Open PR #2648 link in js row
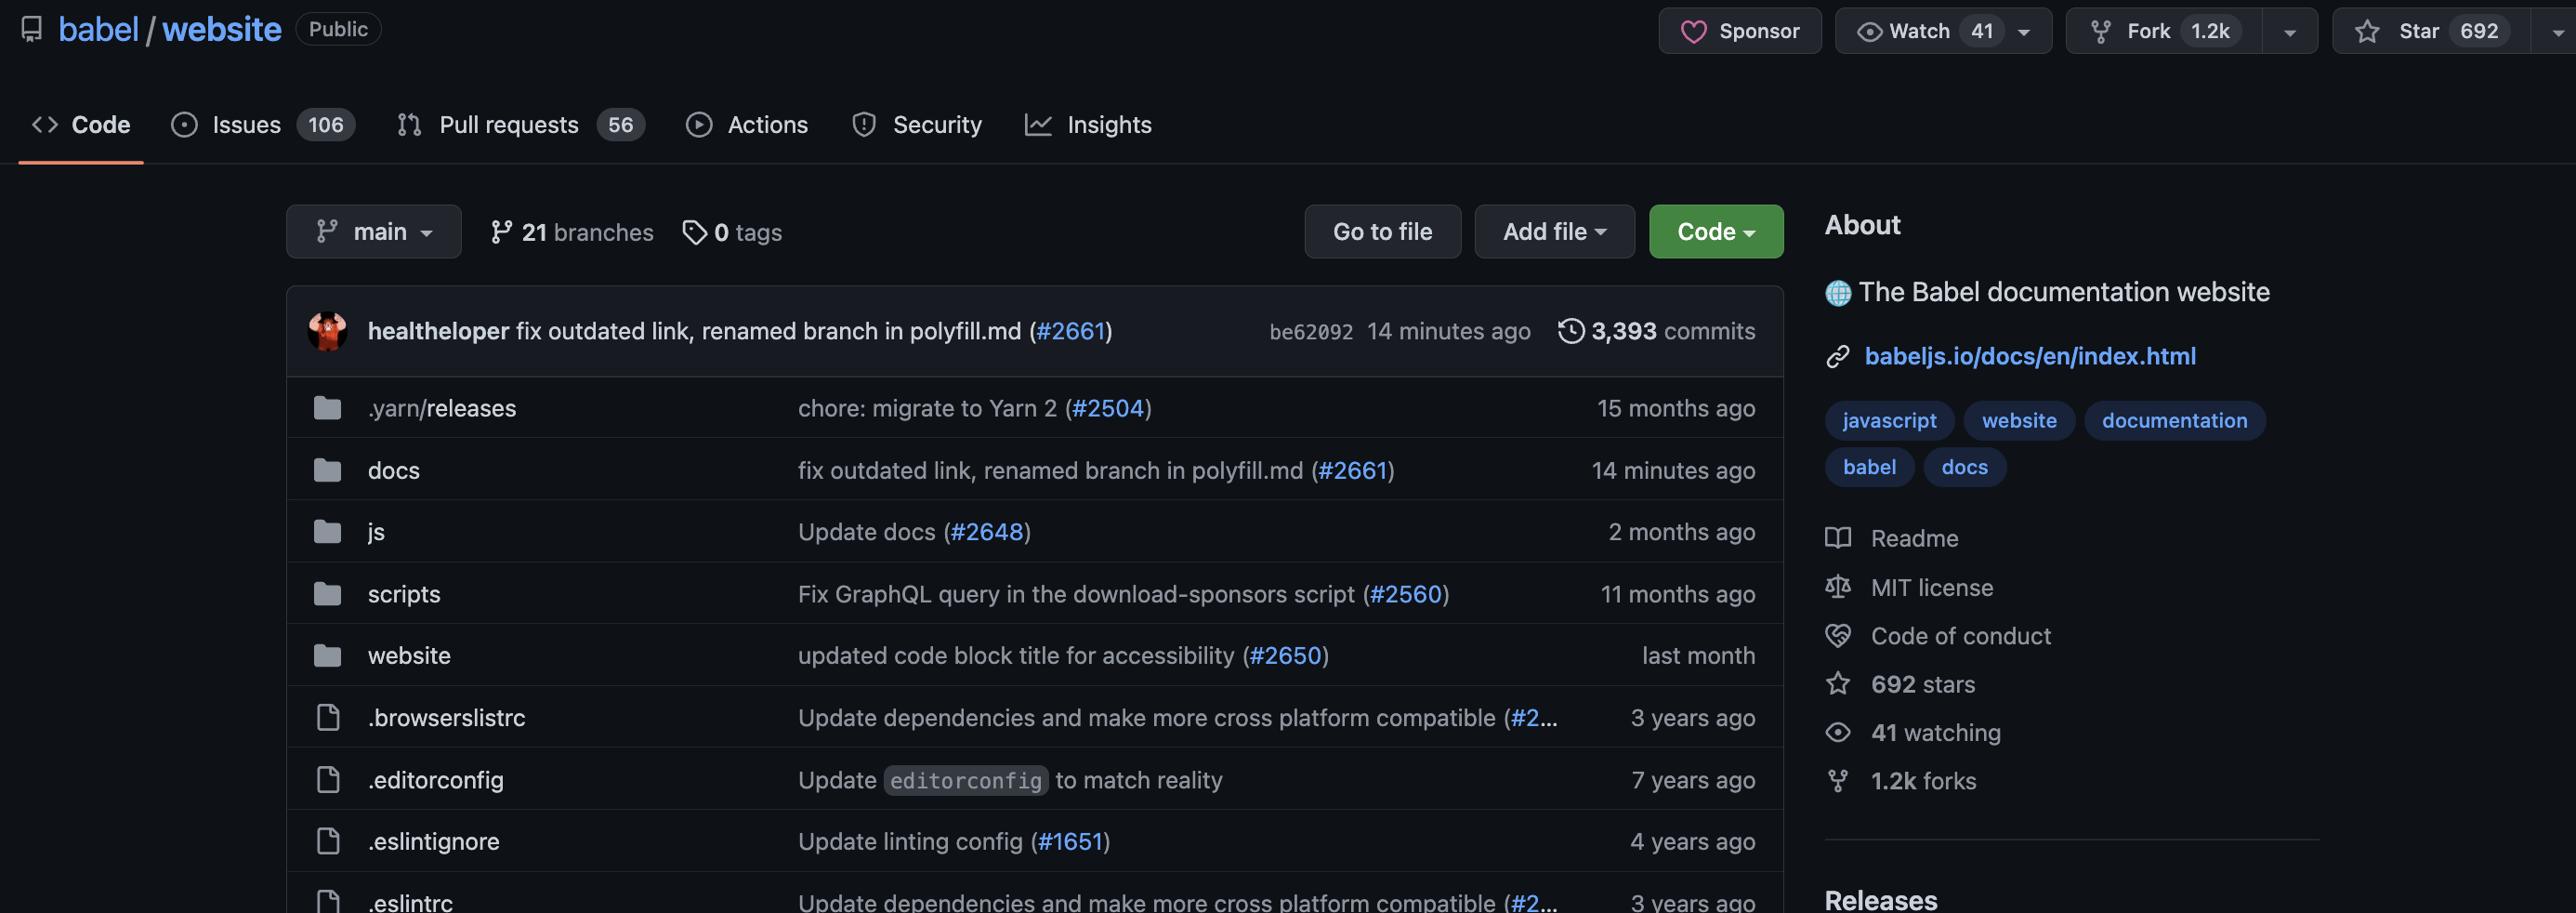2576x913 pixels. click(x=987, y=532)
